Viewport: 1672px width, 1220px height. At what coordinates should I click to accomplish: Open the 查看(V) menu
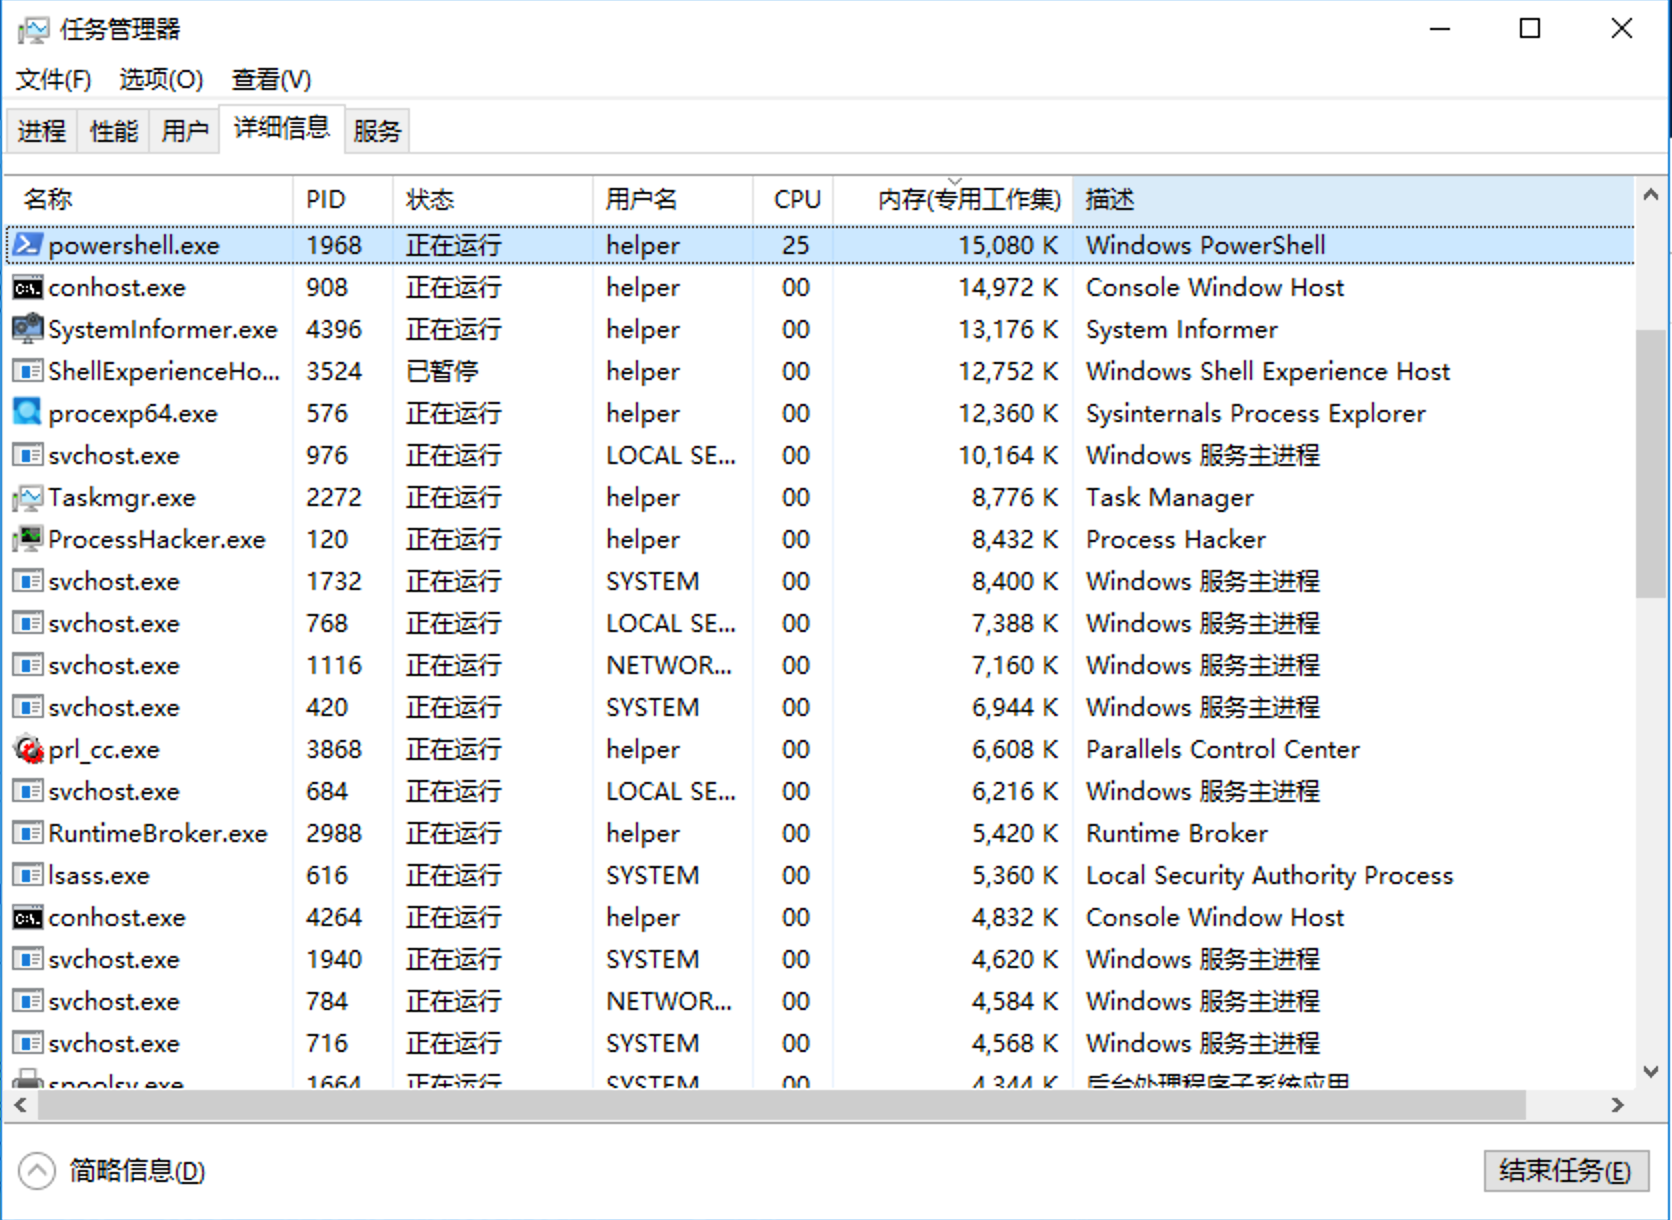(x=271, y=79)
